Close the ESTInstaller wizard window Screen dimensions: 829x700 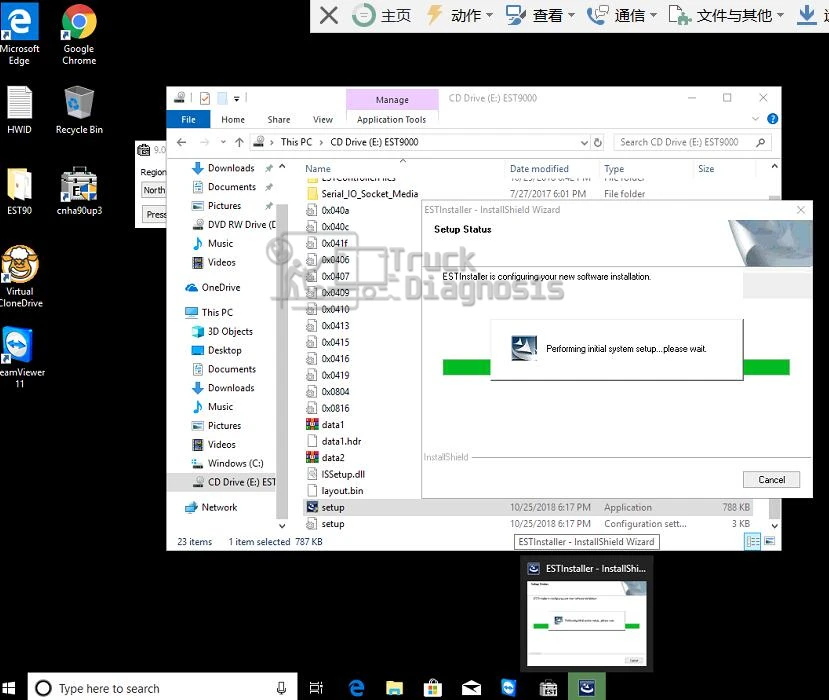coord(800,210)
